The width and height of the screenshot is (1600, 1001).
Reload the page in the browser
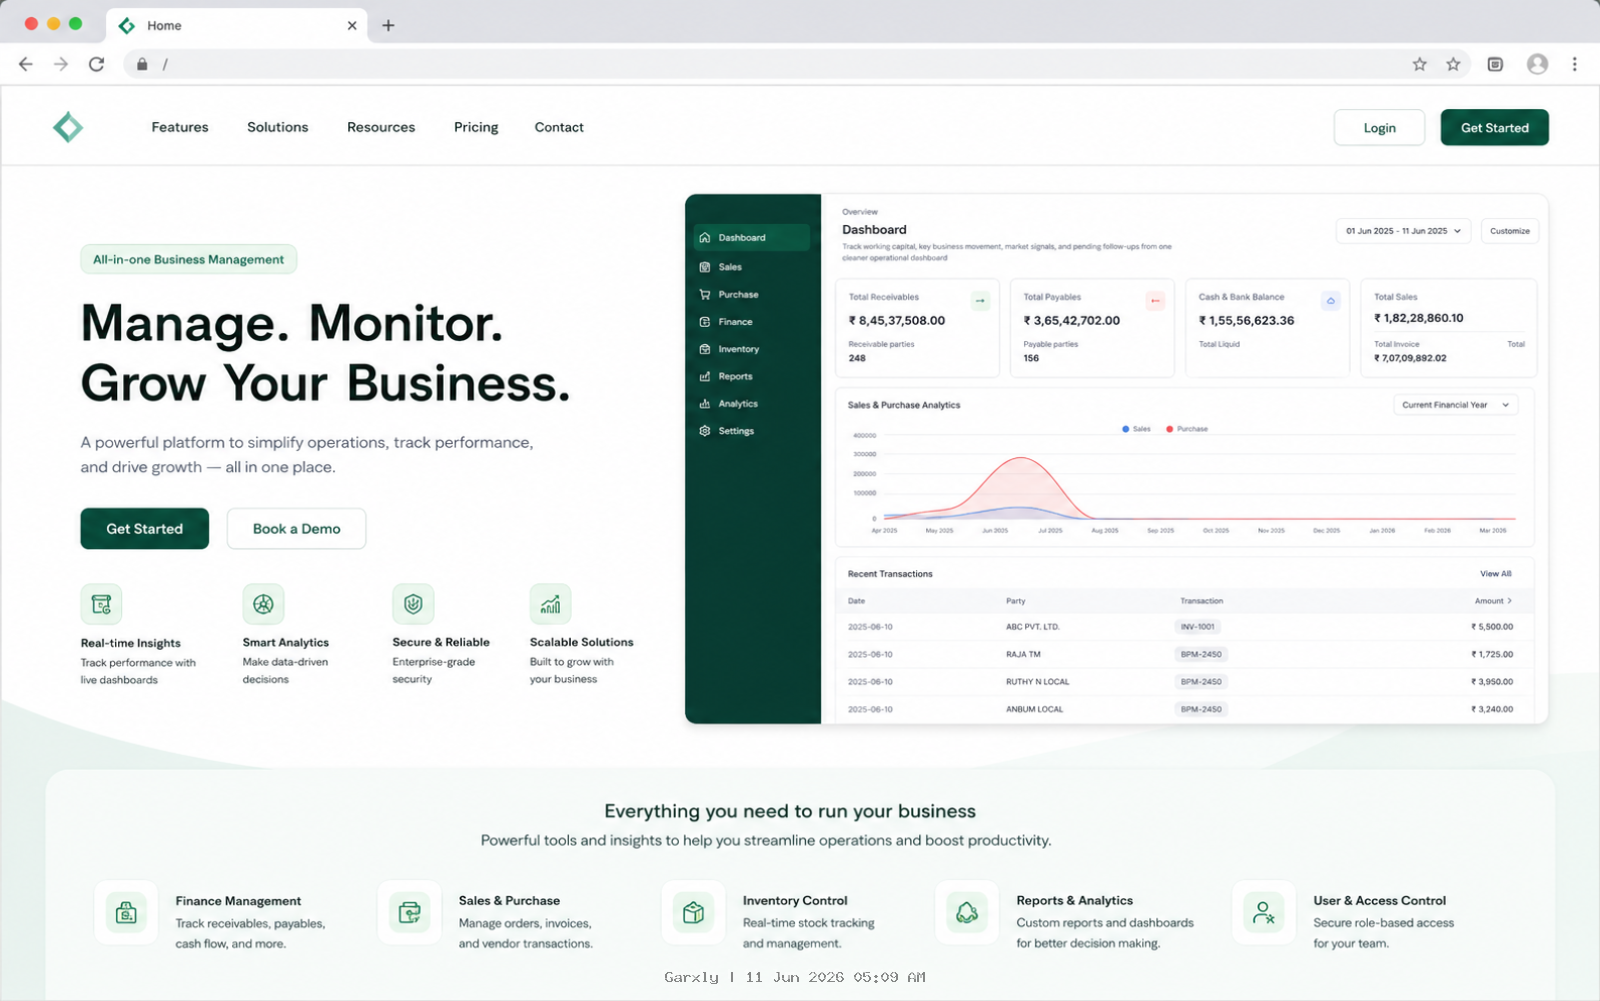(x=96, y=64)
